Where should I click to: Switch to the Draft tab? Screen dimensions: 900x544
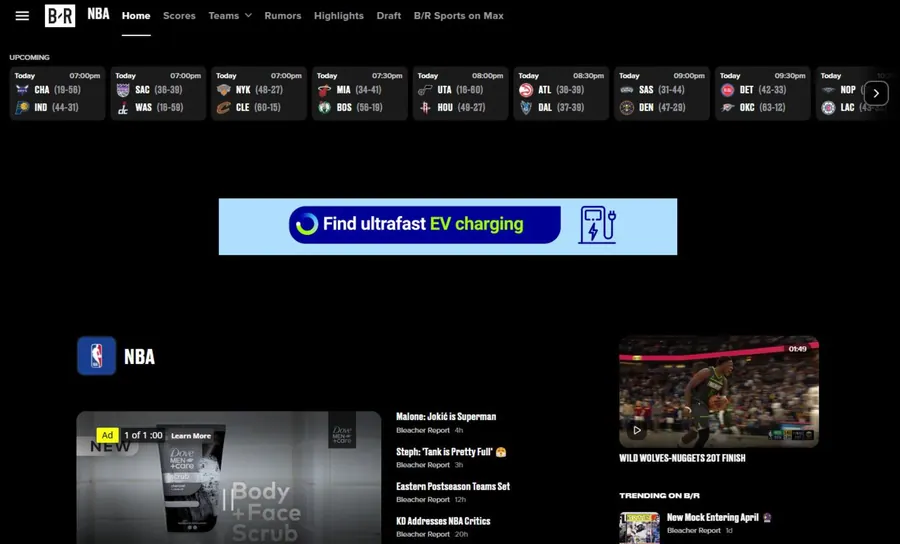389,15
